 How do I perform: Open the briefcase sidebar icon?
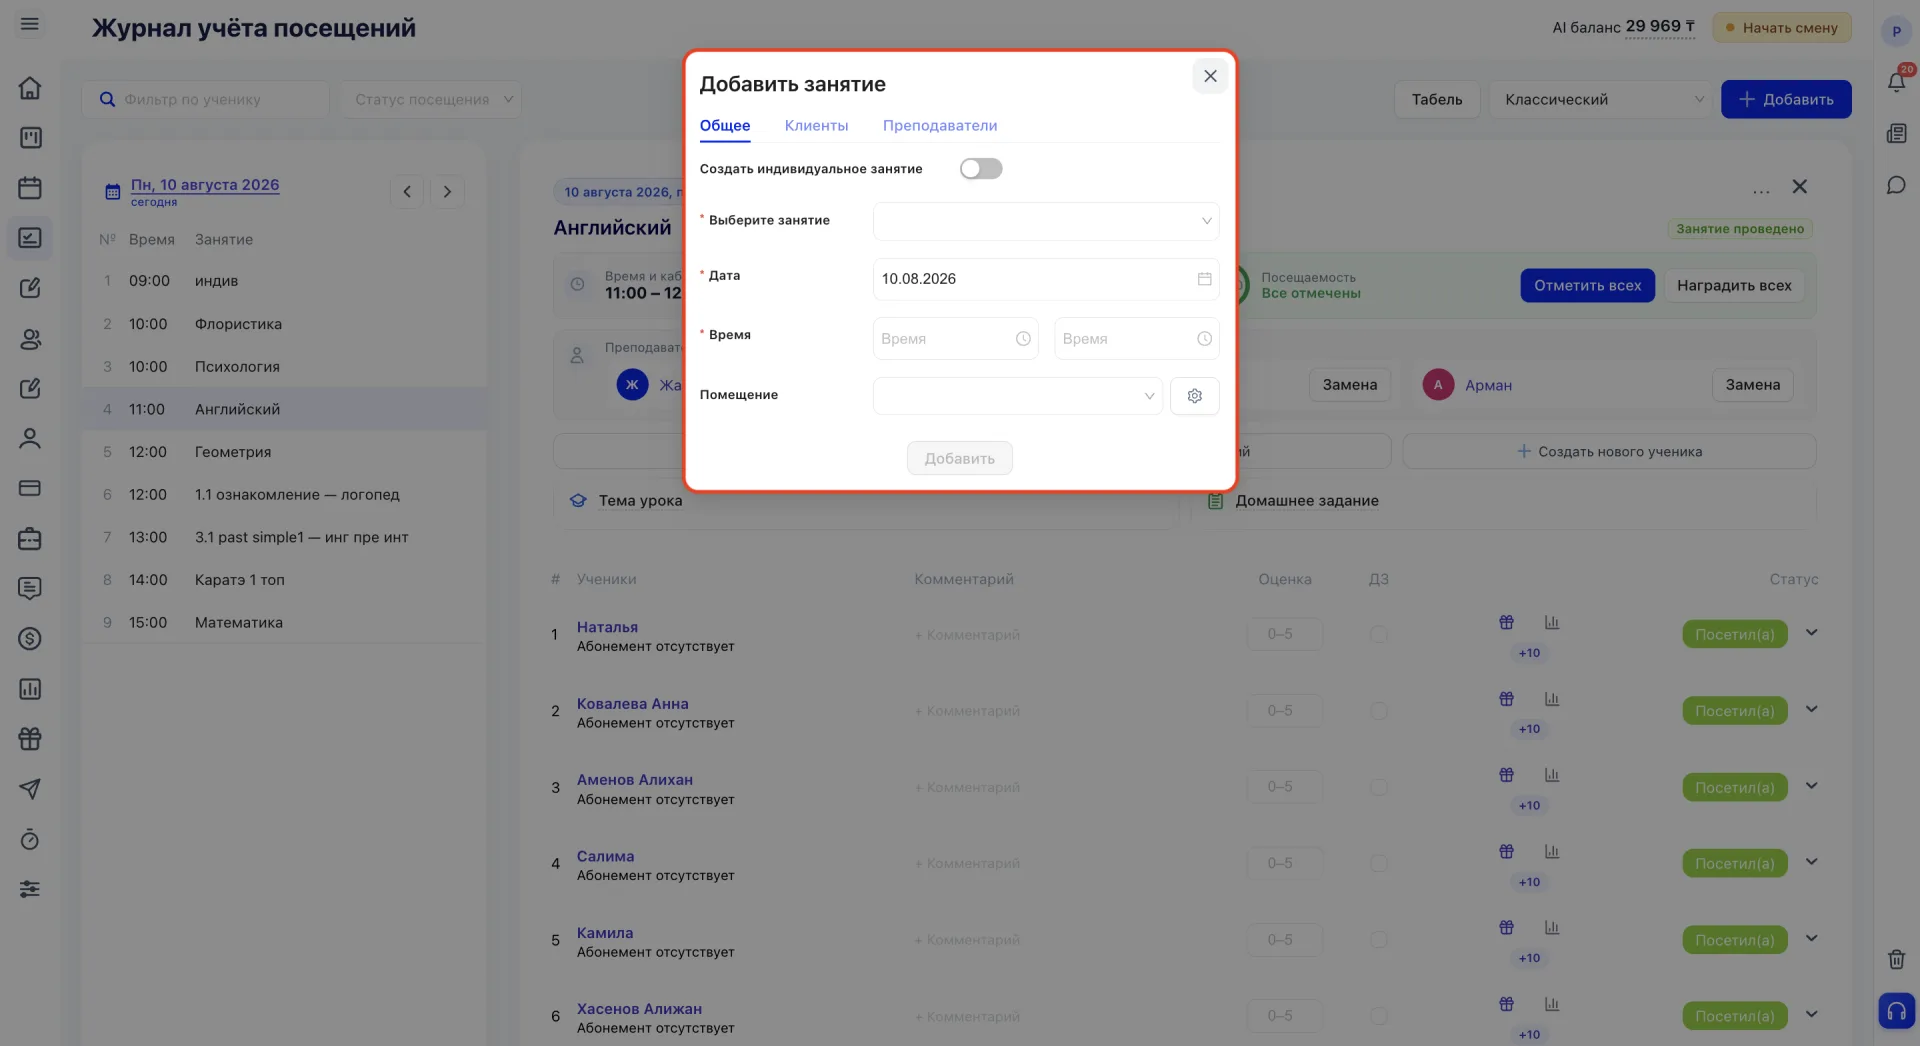(30, 539)
